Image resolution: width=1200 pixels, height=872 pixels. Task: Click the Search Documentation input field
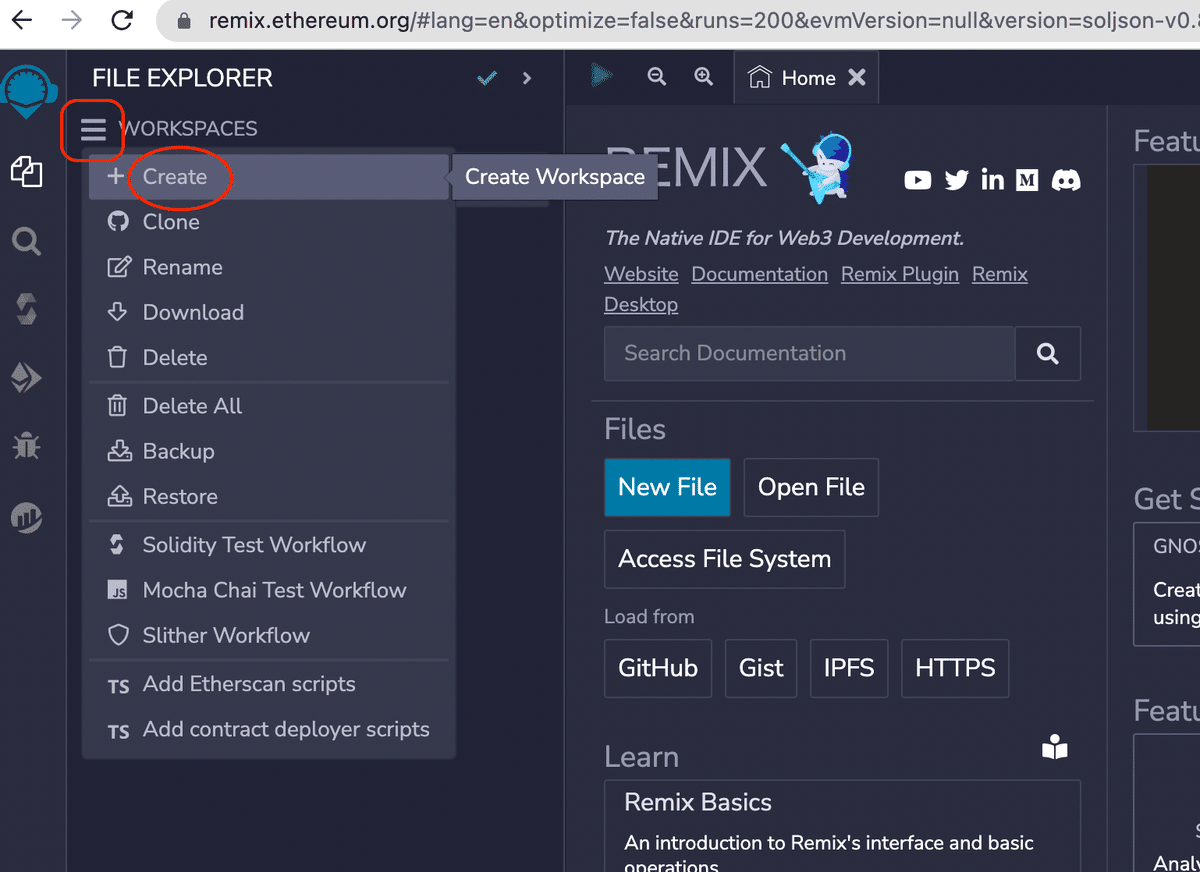click(x=809, y=353)
